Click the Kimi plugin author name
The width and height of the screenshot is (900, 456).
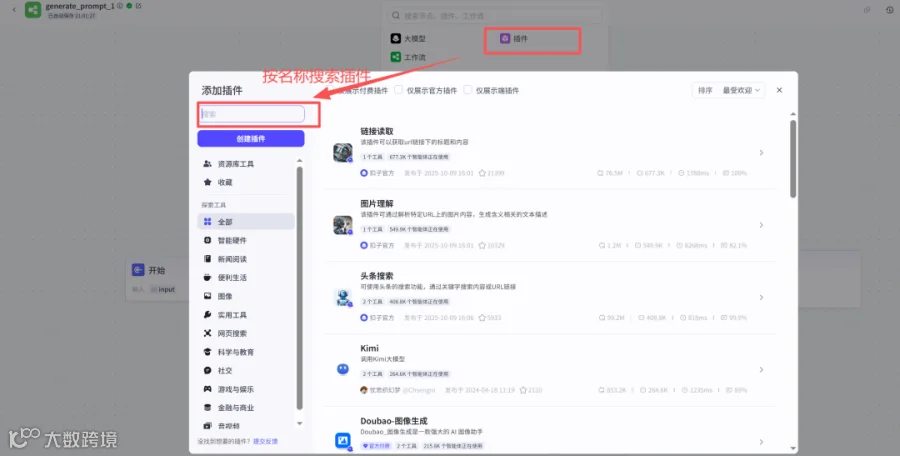pyautogui.click(x=385, y=390)
